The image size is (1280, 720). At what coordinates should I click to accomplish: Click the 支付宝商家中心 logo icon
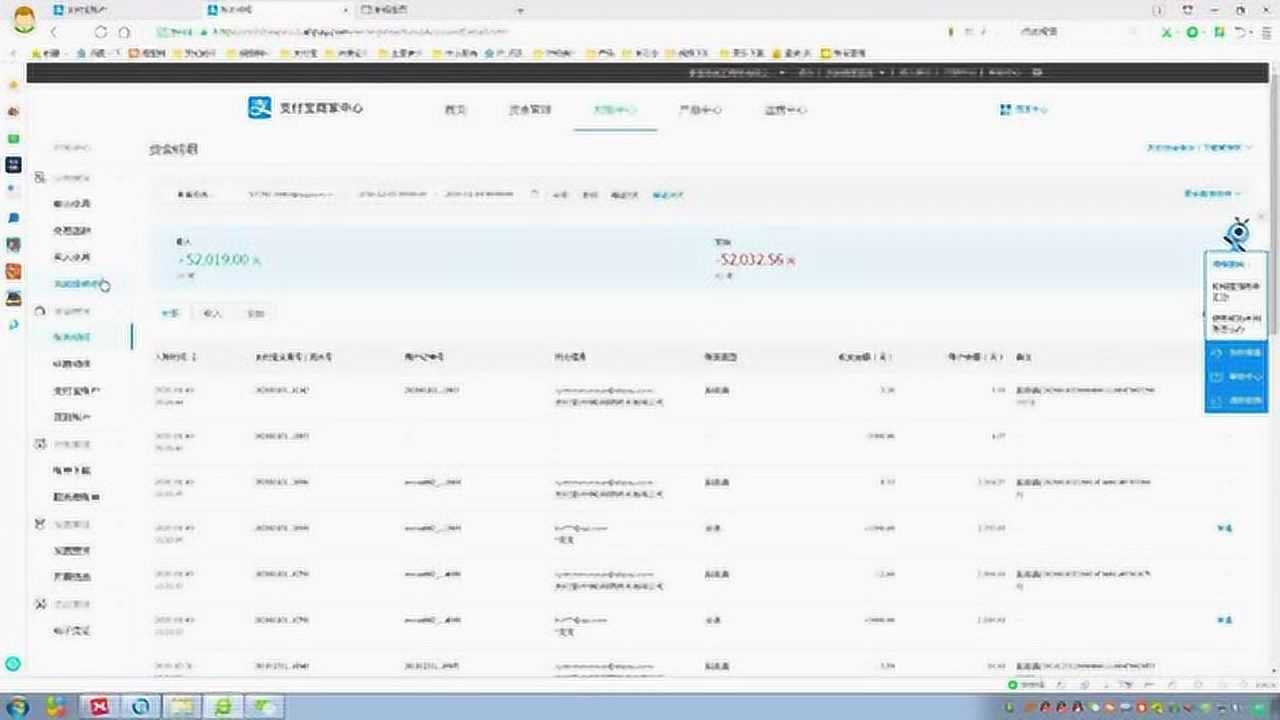[258, 108]
